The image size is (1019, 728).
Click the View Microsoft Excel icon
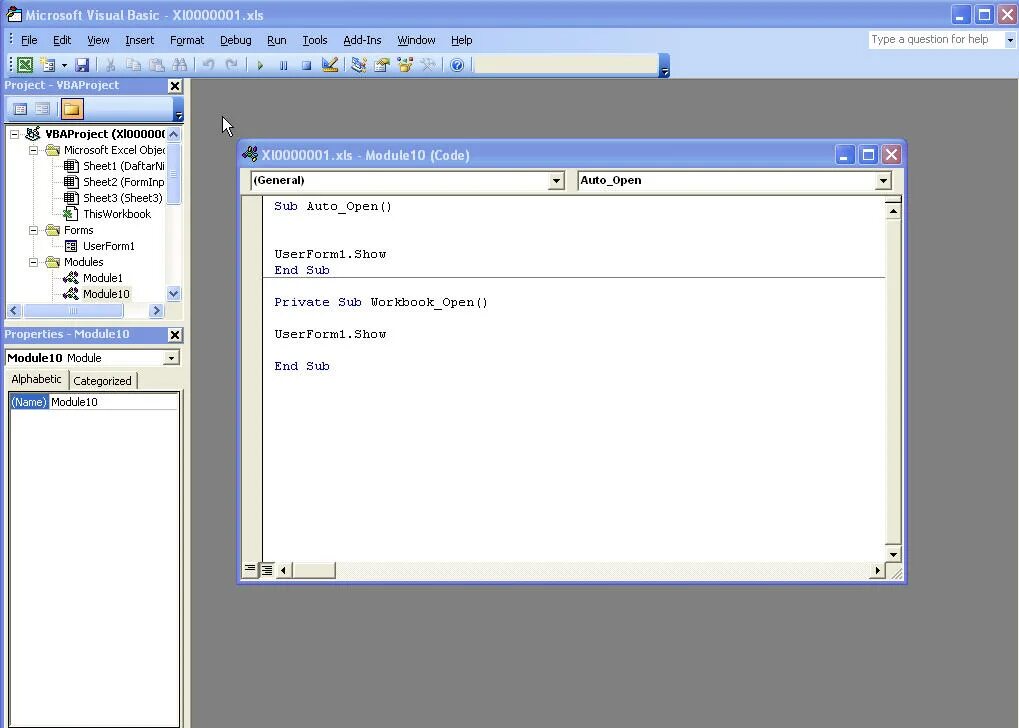25,64
